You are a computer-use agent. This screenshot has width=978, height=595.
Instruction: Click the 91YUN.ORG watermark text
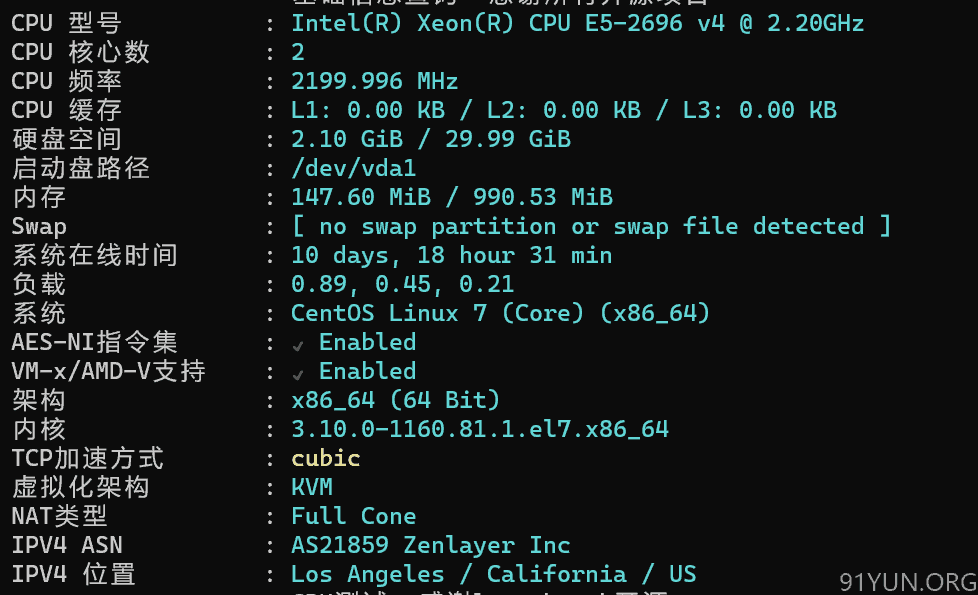click(x=907, y=583)
